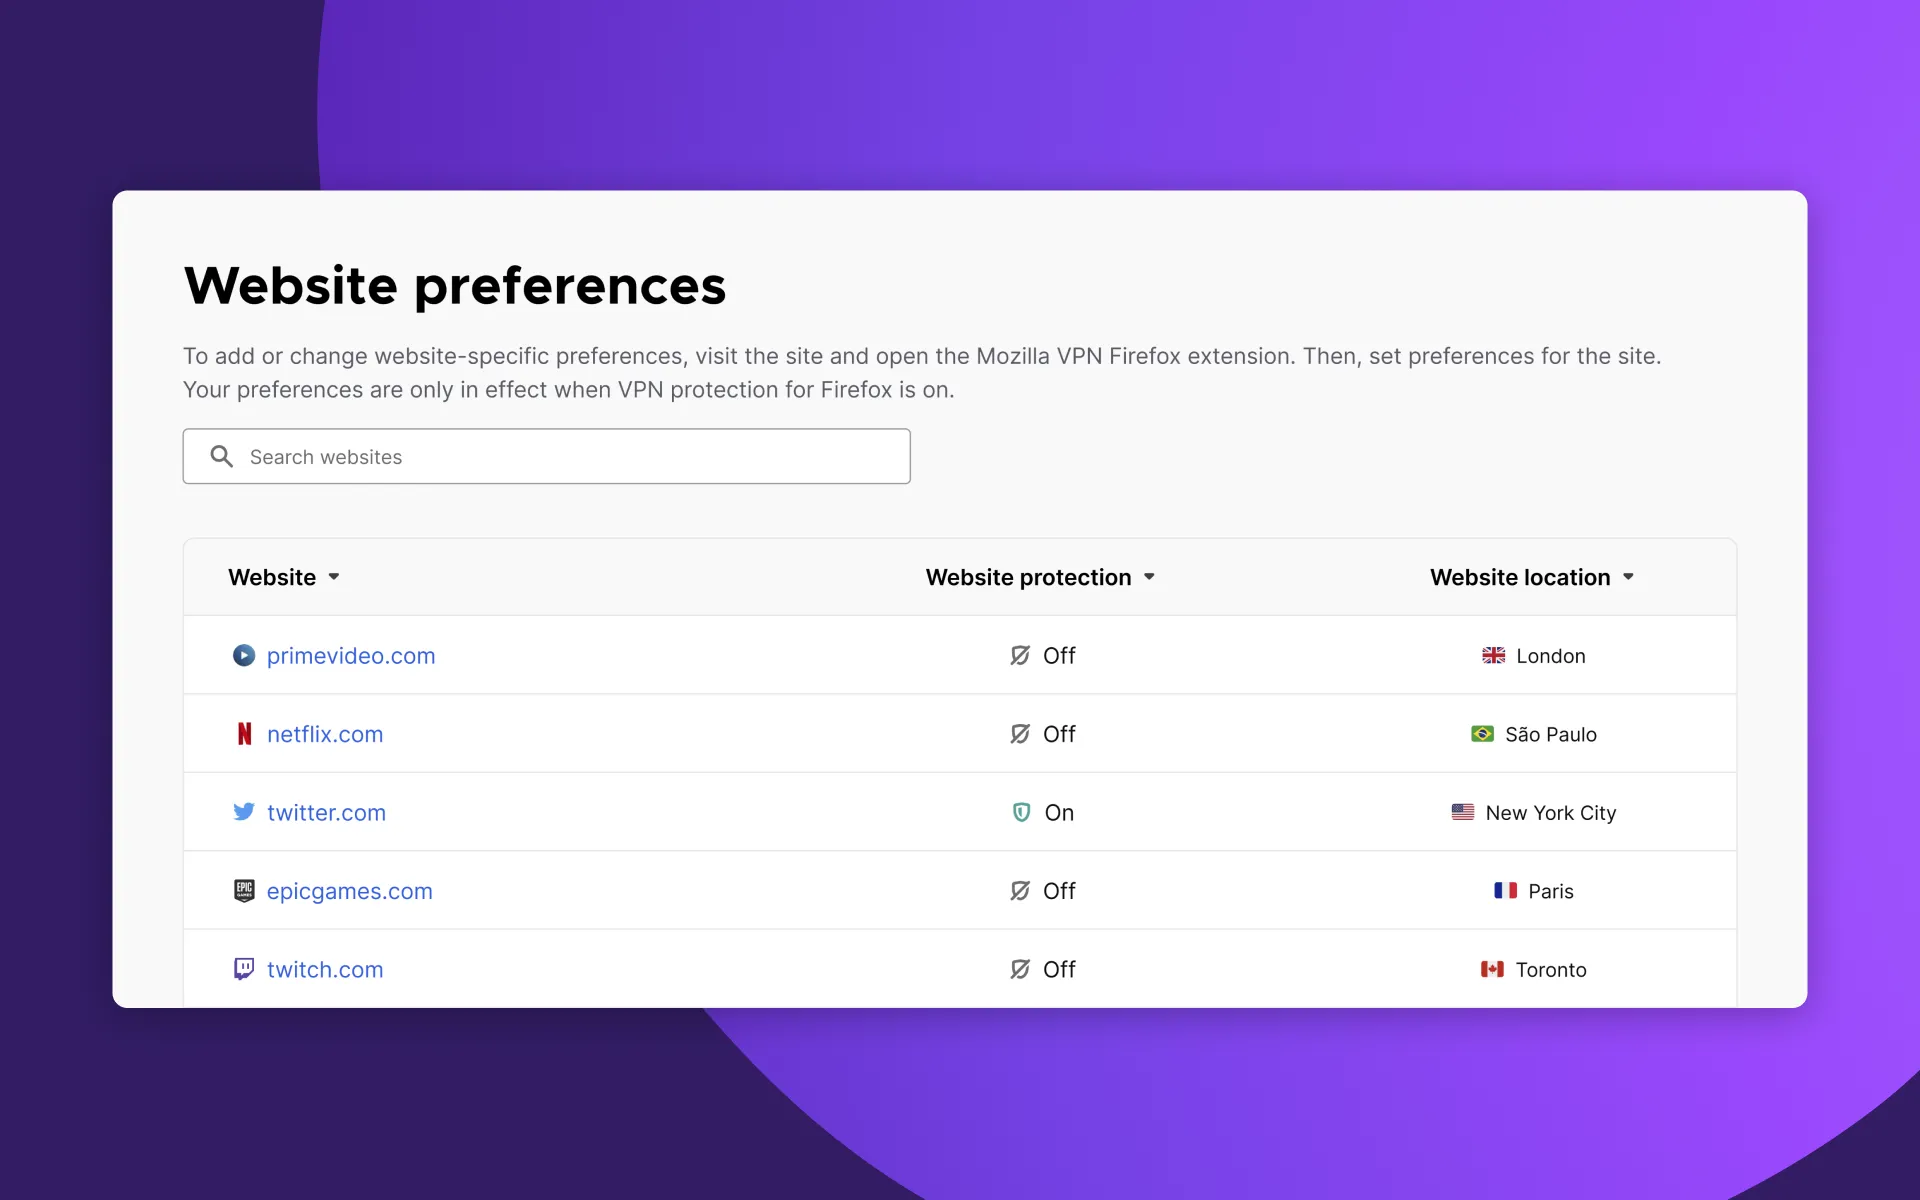Viewport: 1920px width, 1200px height.
Task: Select the New York City location text
Action: point(1550,813)
